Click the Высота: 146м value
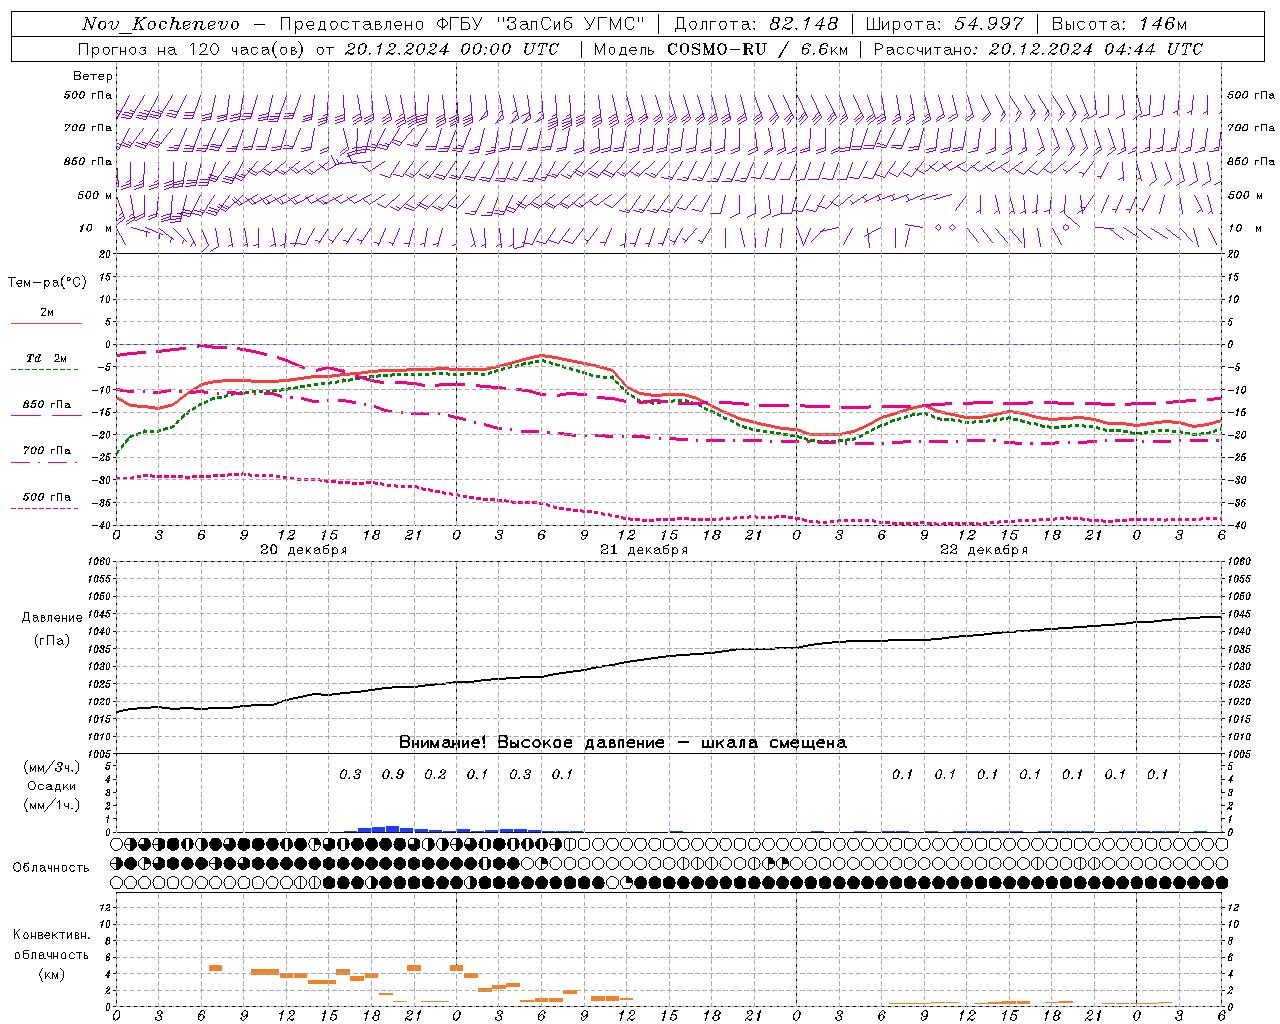Image resolution: width=1280 pixels, height=1024 pixels. (1119, 24)
